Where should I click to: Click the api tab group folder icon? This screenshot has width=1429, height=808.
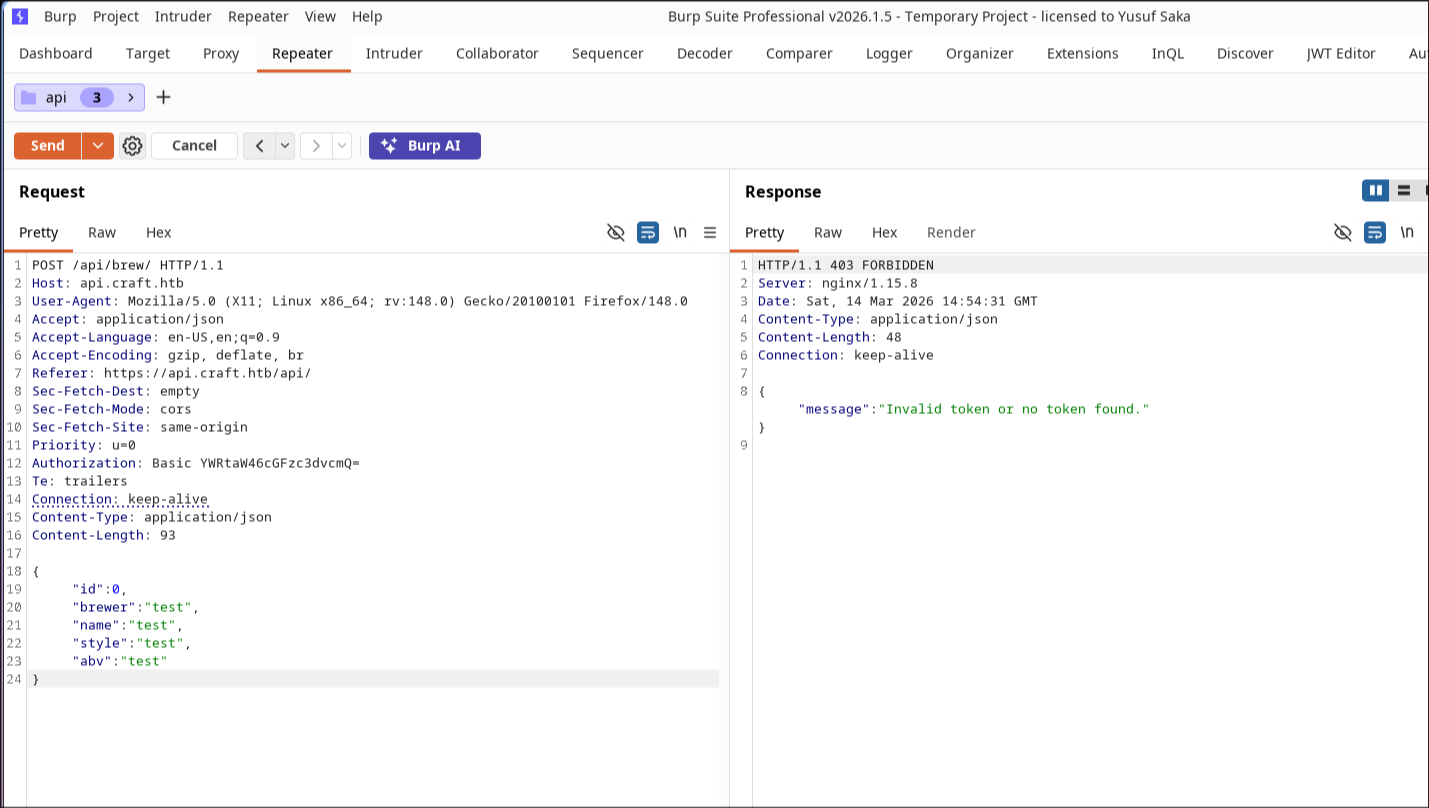[x=28, y=97]
